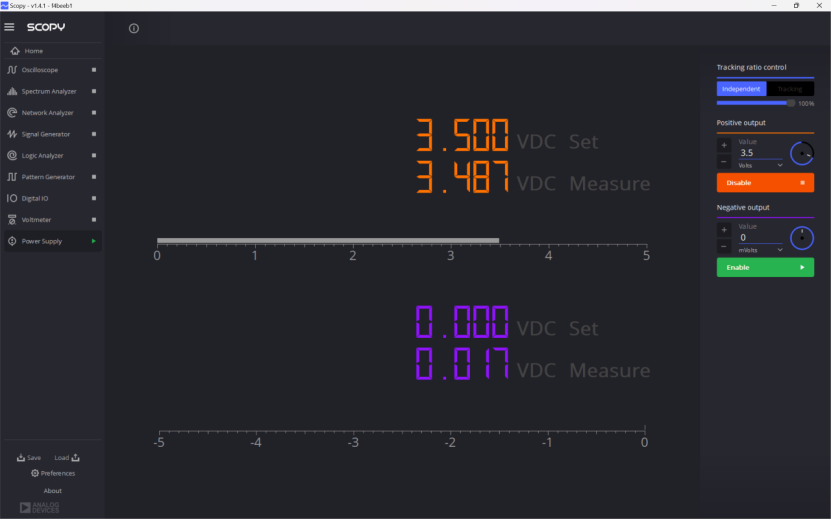Click the Power Supply icon
The height and width of the screenshot is (520, 831).
point(12,241)
